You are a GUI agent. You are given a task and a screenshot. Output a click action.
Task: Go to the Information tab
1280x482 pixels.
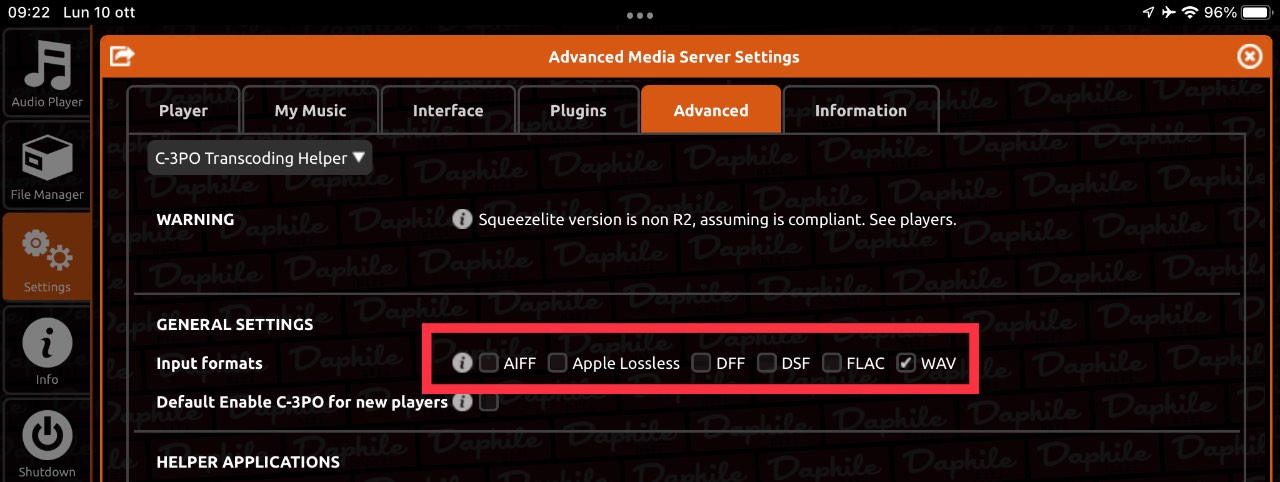(861, 110)
